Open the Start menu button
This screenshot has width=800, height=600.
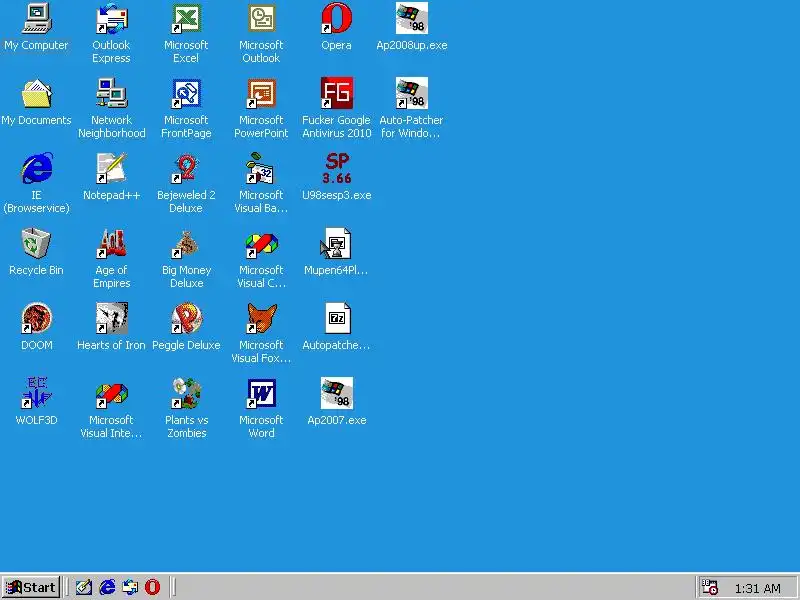pos(31,587)
